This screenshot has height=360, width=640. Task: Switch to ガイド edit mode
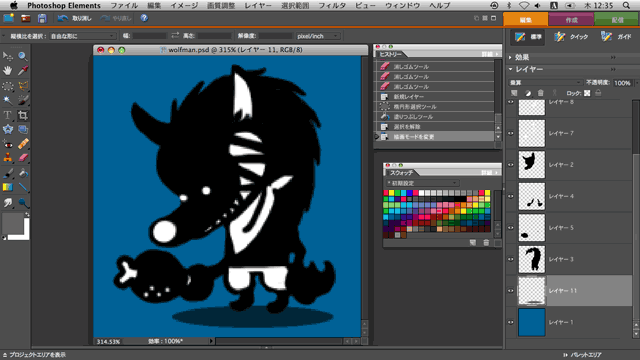tap(616, 37)
